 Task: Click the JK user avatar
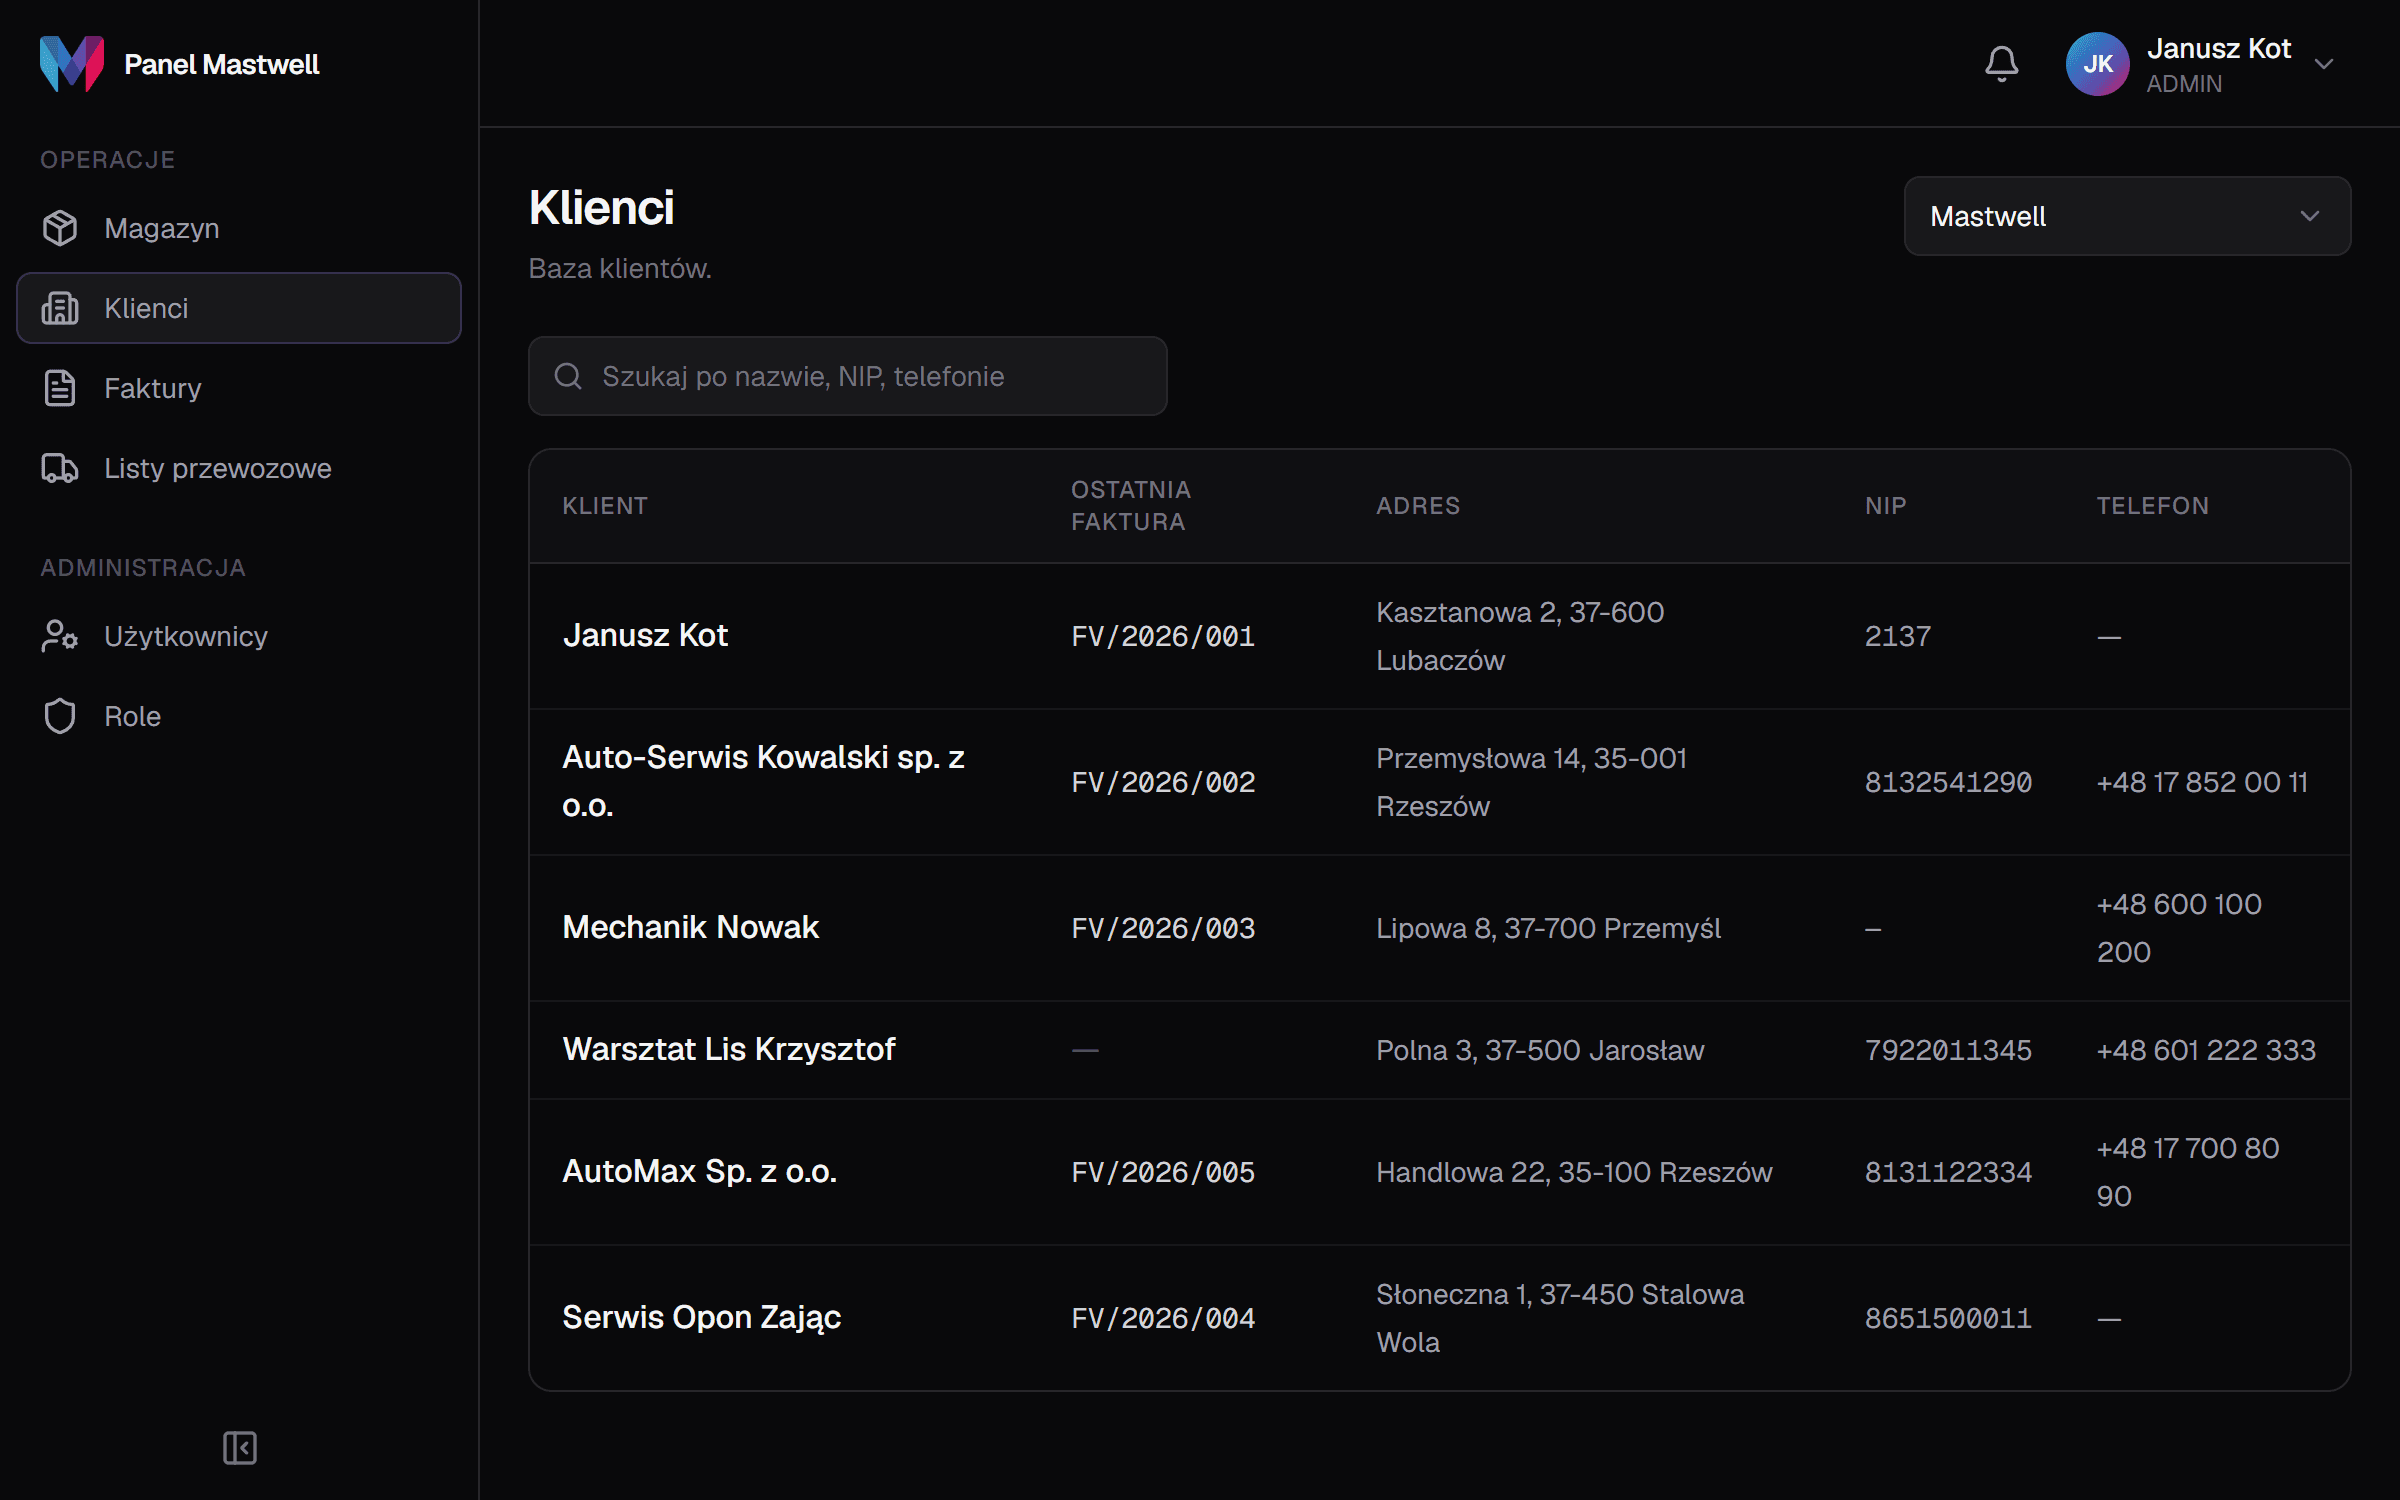pyautogui.click(x=2097, y=64)
